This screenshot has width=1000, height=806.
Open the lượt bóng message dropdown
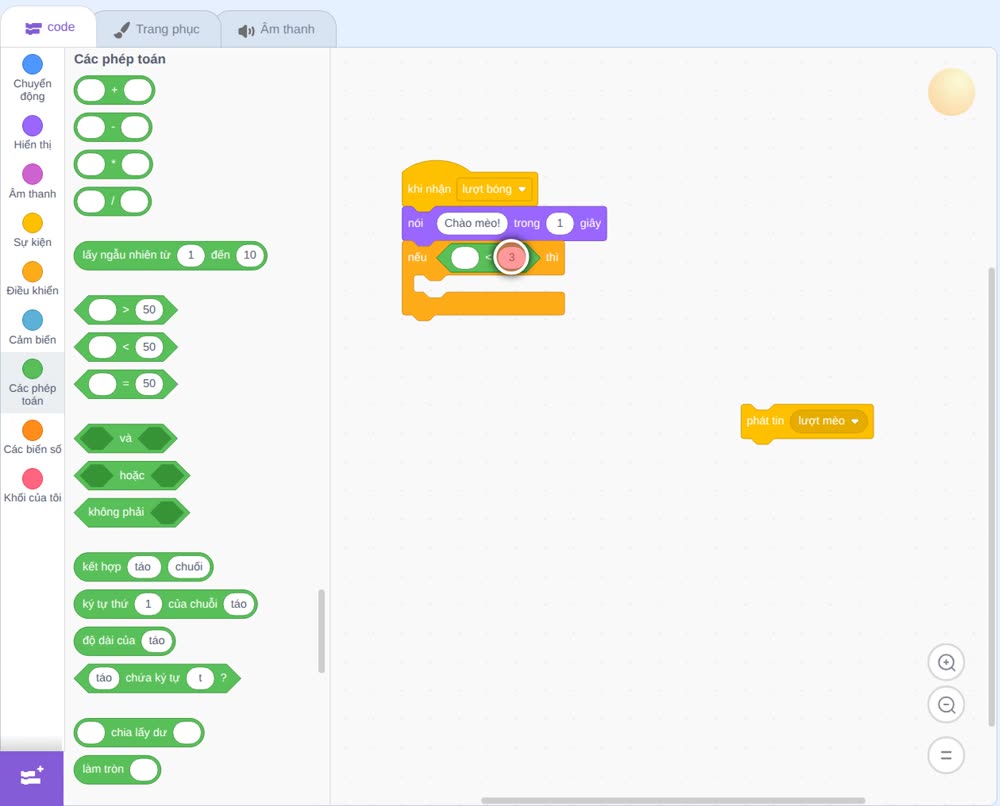[x=494, y=189]
